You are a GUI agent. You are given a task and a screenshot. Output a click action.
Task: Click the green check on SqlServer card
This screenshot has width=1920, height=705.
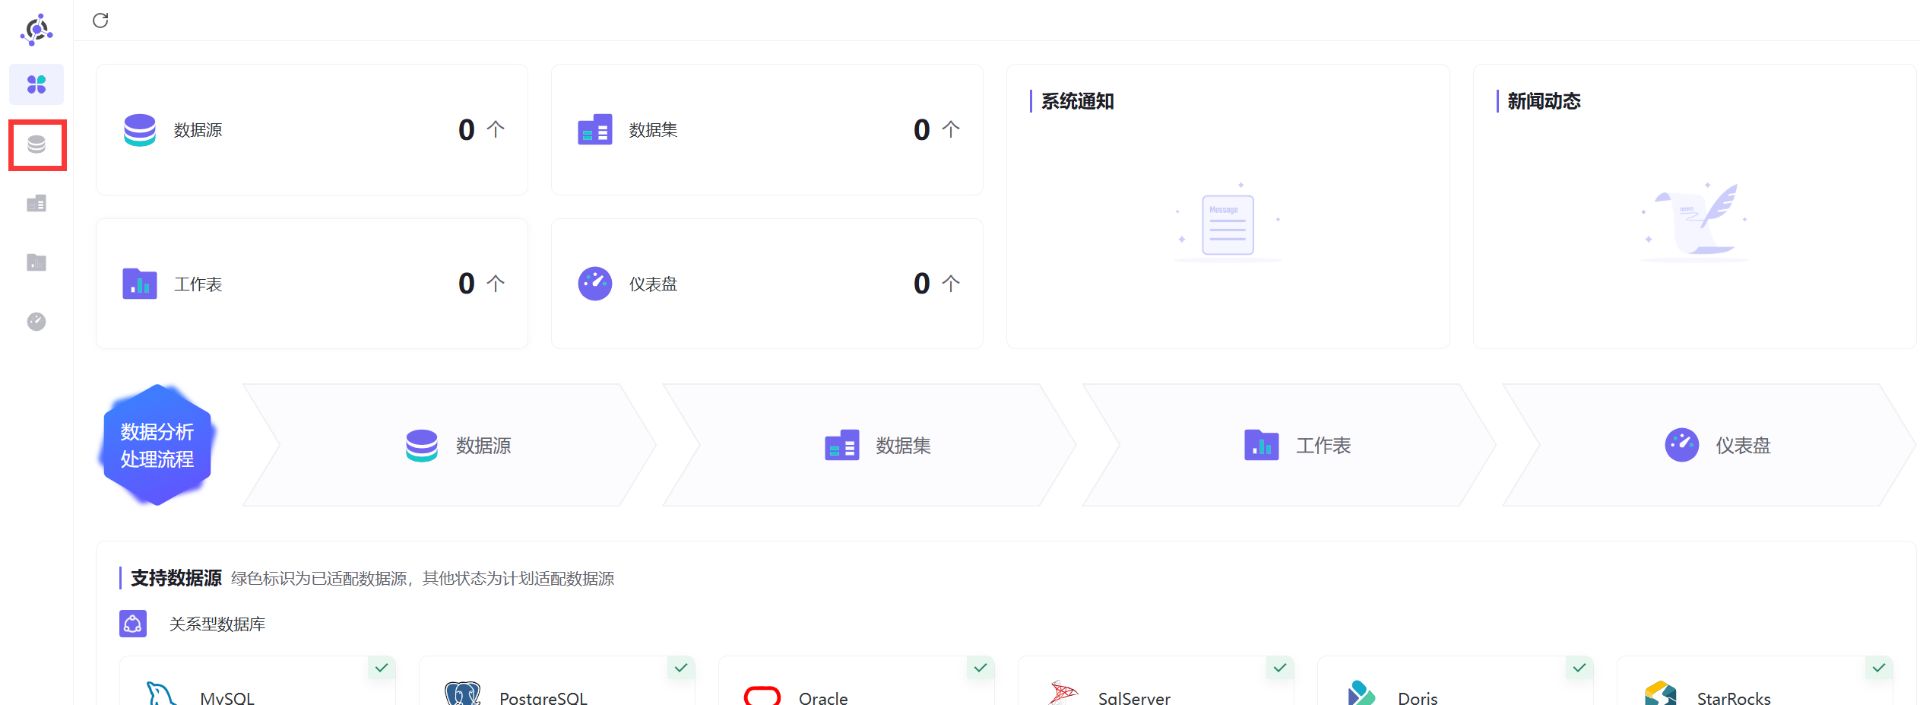tap(1280, 668)
